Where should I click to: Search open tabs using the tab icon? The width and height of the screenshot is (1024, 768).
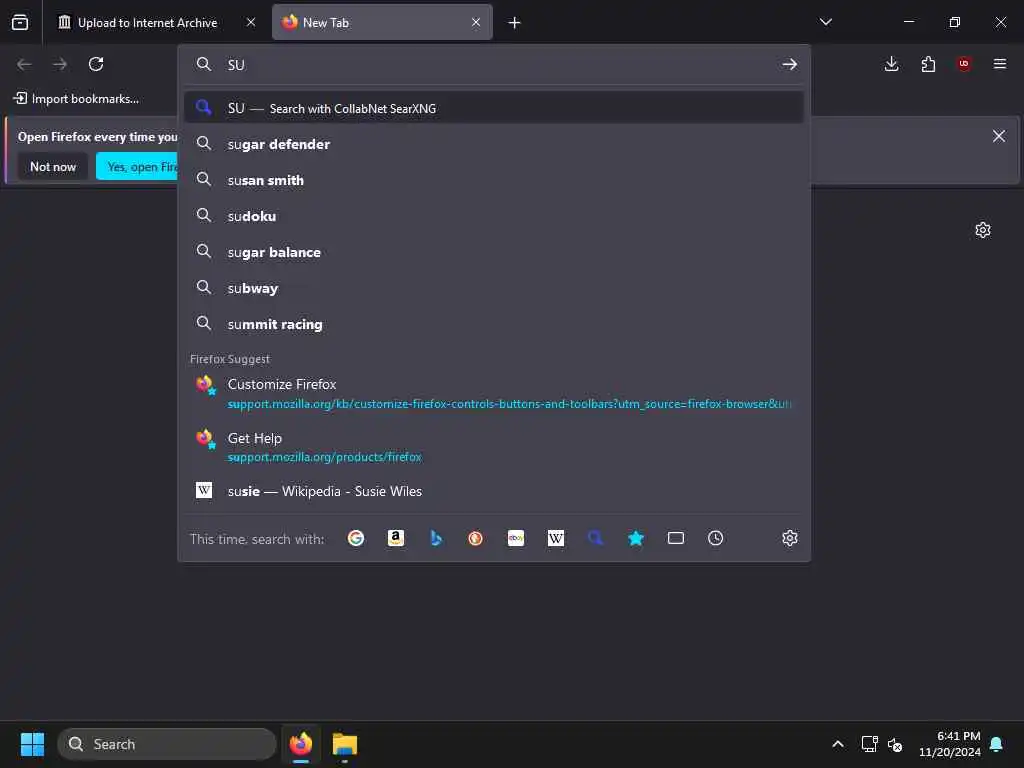pos(676,538)
